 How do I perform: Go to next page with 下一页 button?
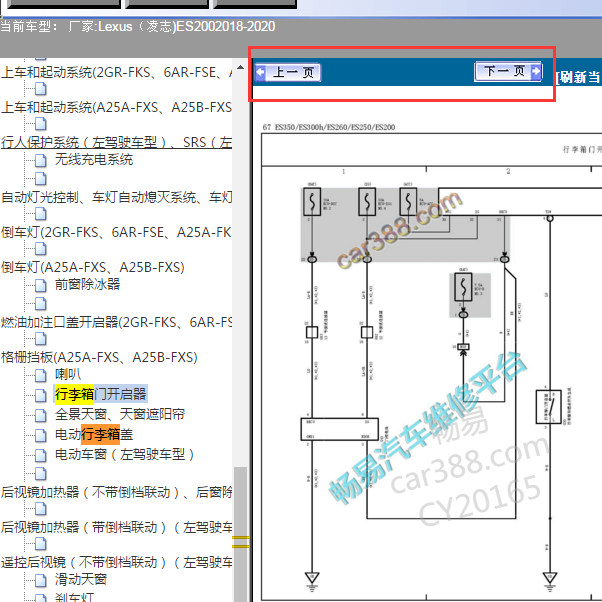508,71
